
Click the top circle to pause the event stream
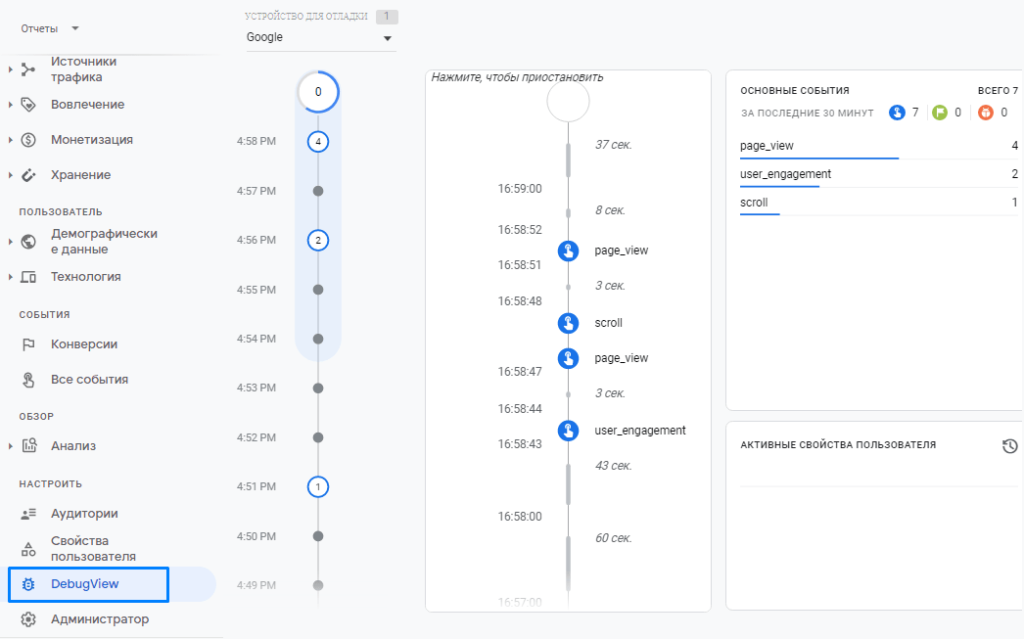(568, 101)
